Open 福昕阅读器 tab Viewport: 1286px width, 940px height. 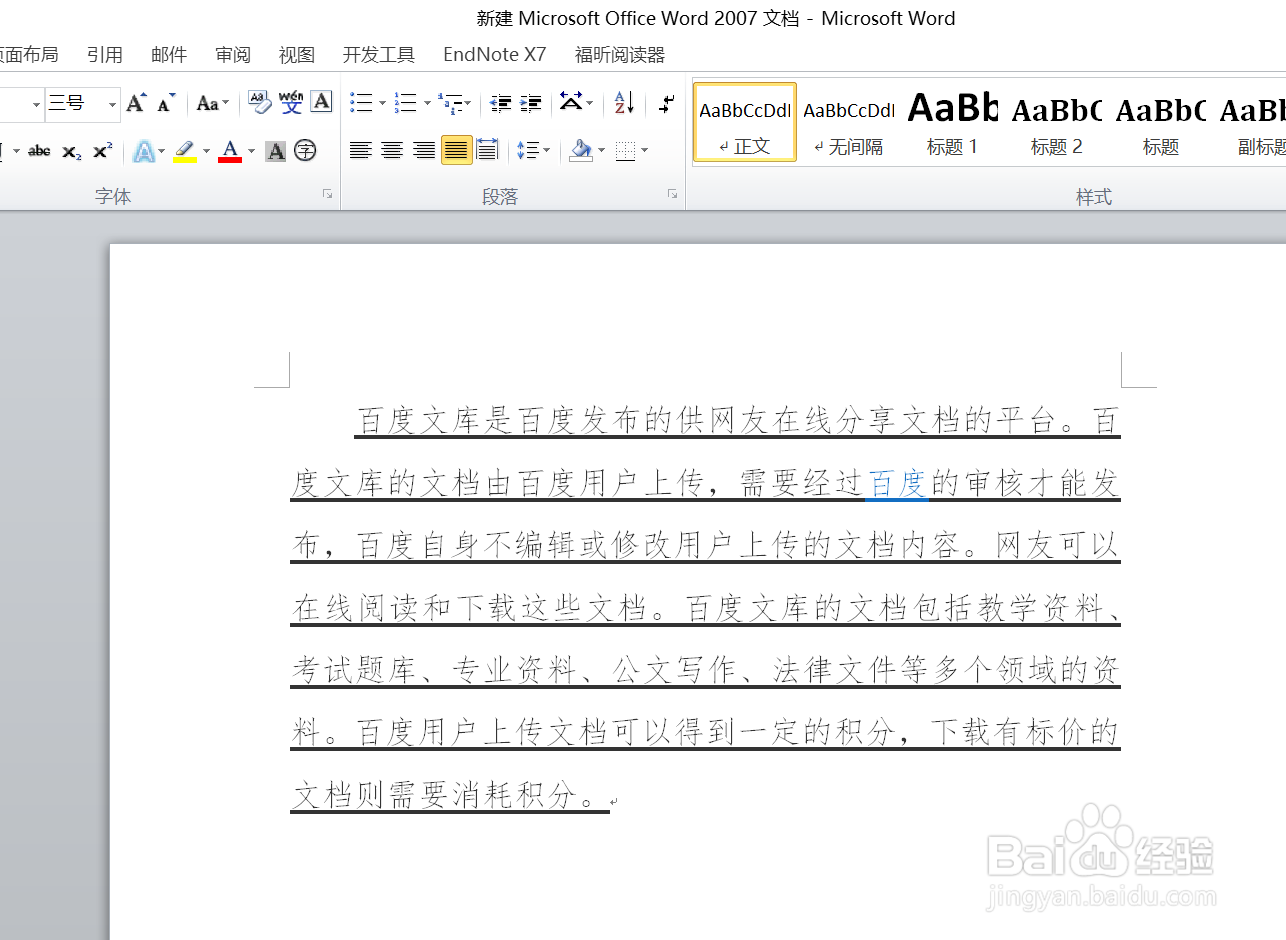[620, 55]
